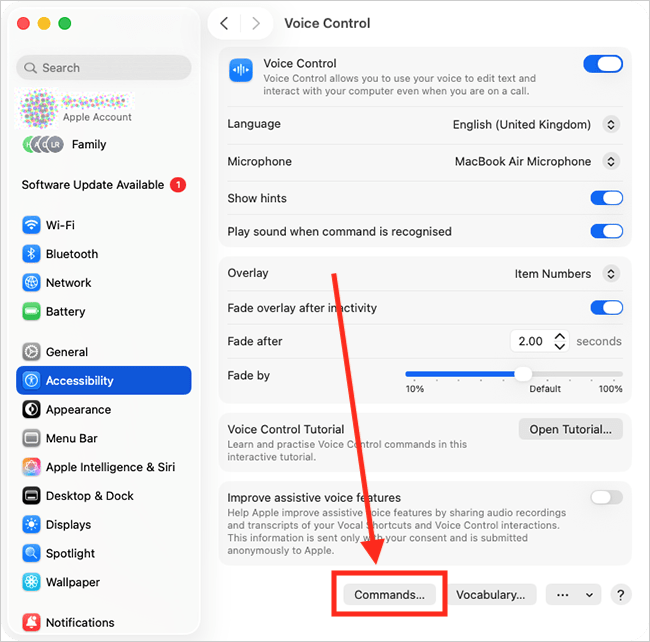Open Wi-Fi settings icon in sidebar
Viewport: 650px width, 642px height.
point(31,225)
